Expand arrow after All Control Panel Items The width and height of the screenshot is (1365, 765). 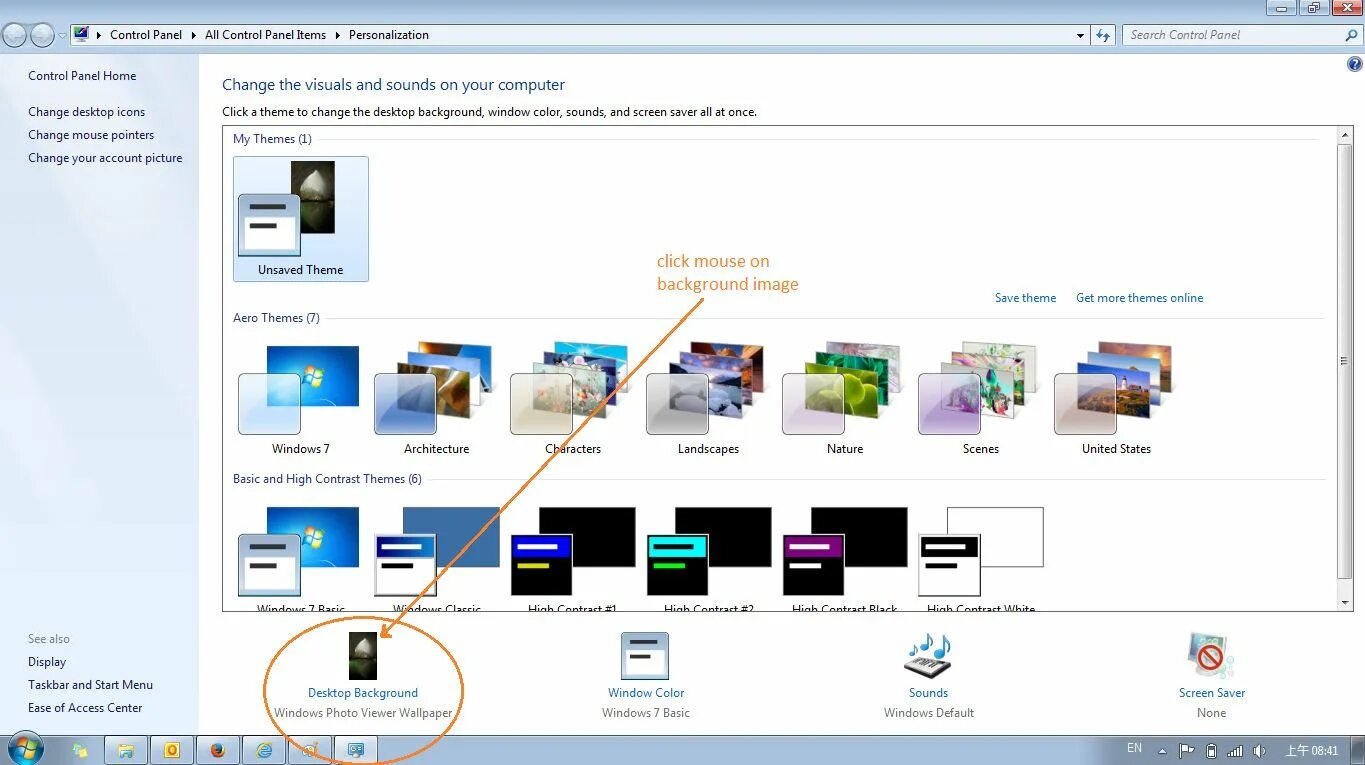(337, 35)
